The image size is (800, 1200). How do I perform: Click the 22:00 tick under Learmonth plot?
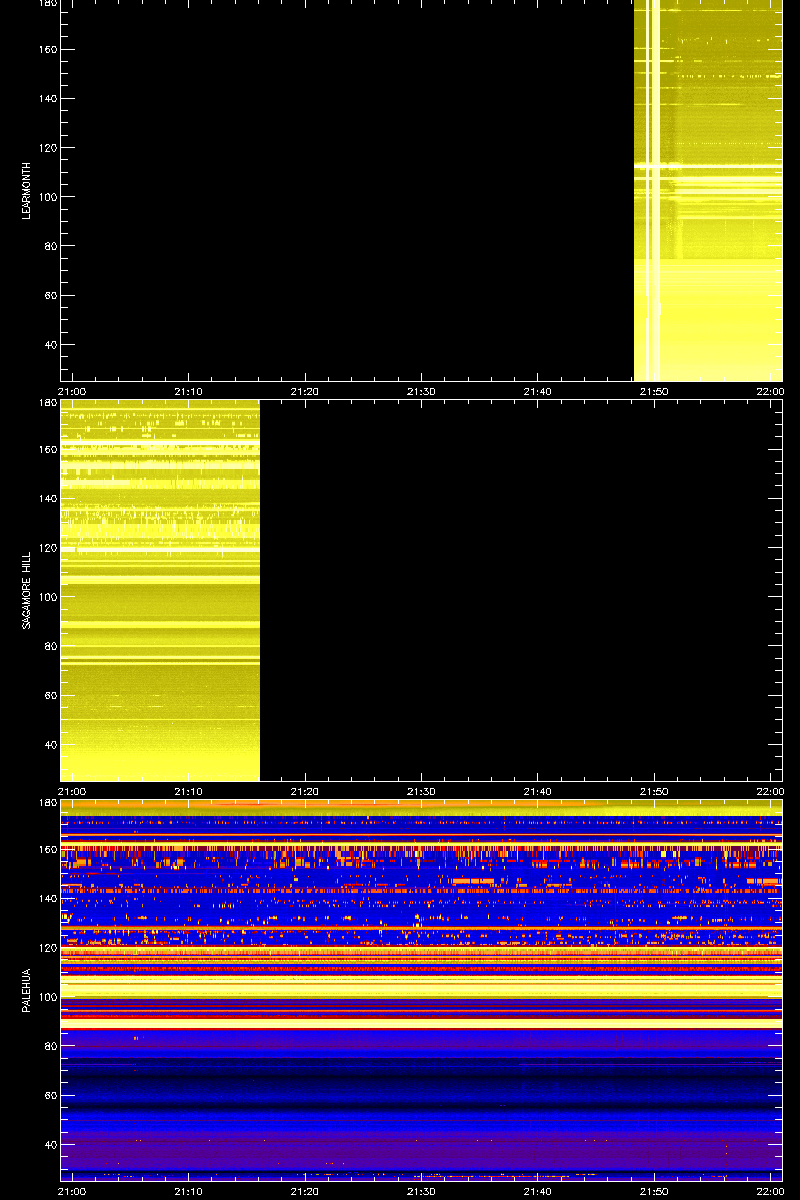point(770,391)
